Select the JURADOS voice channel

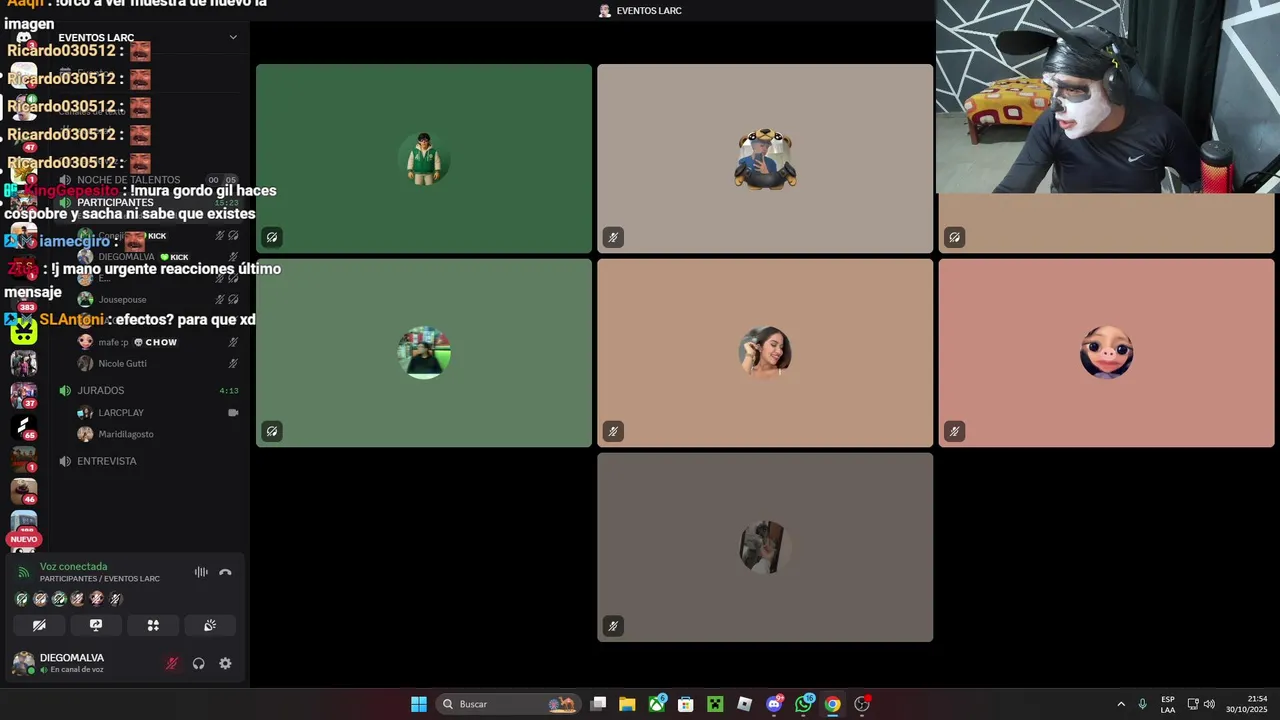click(101, 390)
